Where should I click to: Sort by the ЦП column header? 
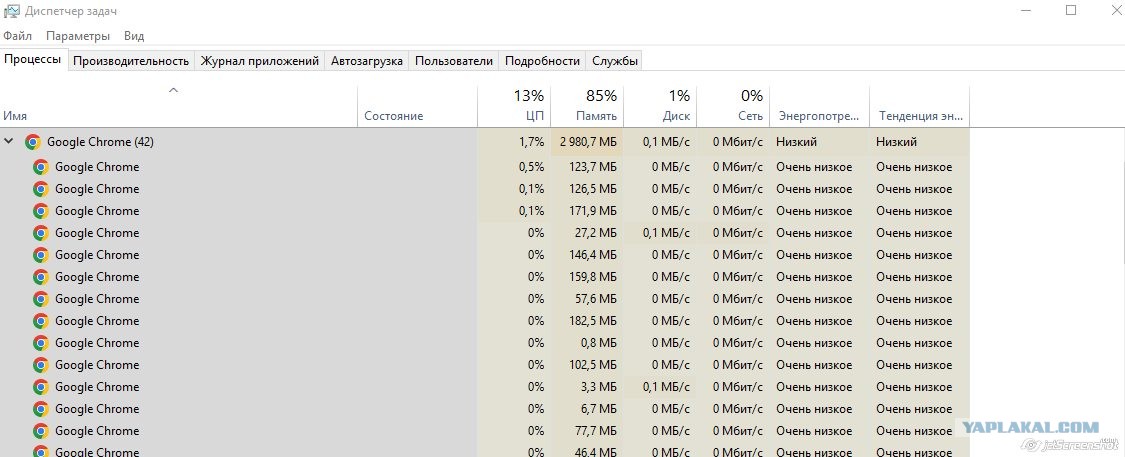(x=514, y=106)
